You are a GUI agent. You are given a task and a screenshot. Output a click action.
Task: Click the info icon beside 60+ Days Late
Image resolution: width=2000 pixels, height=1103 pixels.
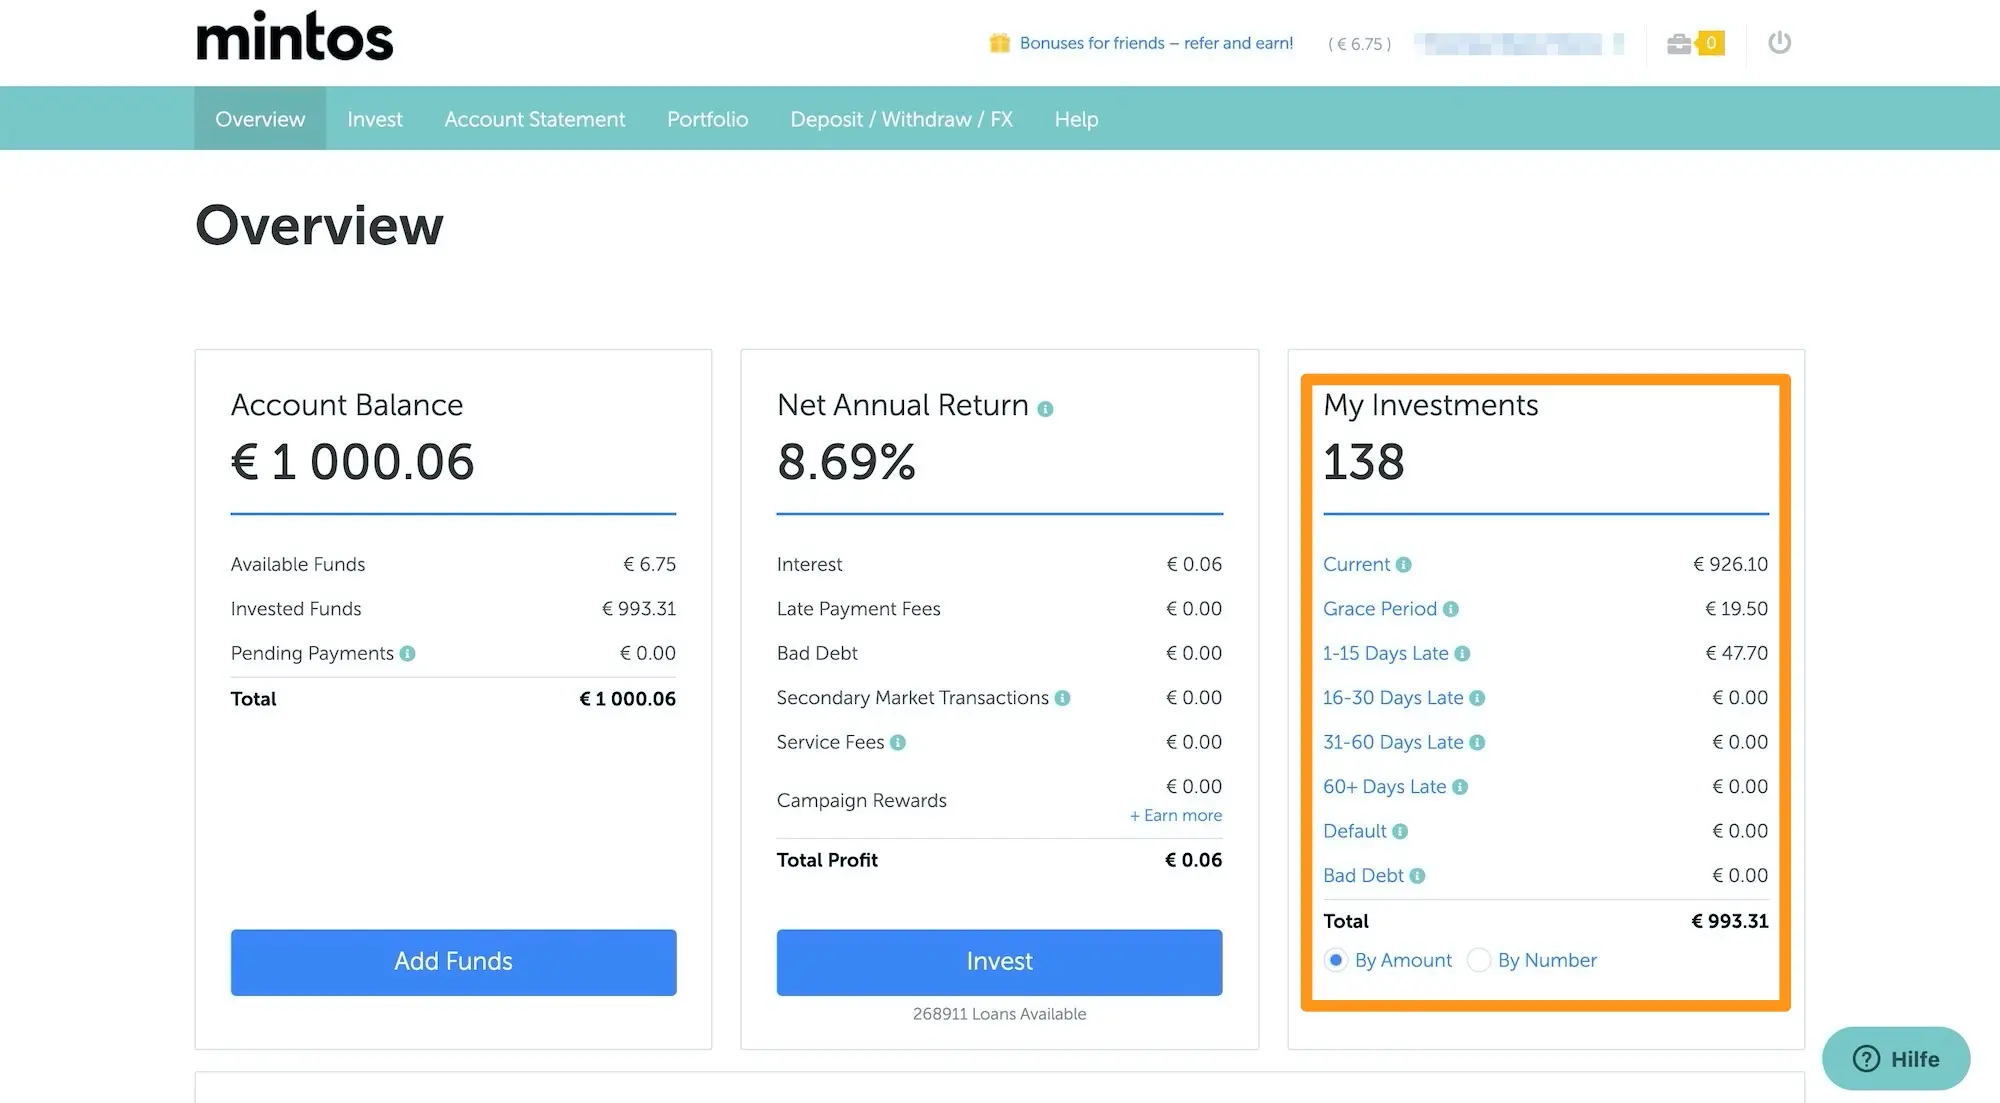coord(1460,787)
